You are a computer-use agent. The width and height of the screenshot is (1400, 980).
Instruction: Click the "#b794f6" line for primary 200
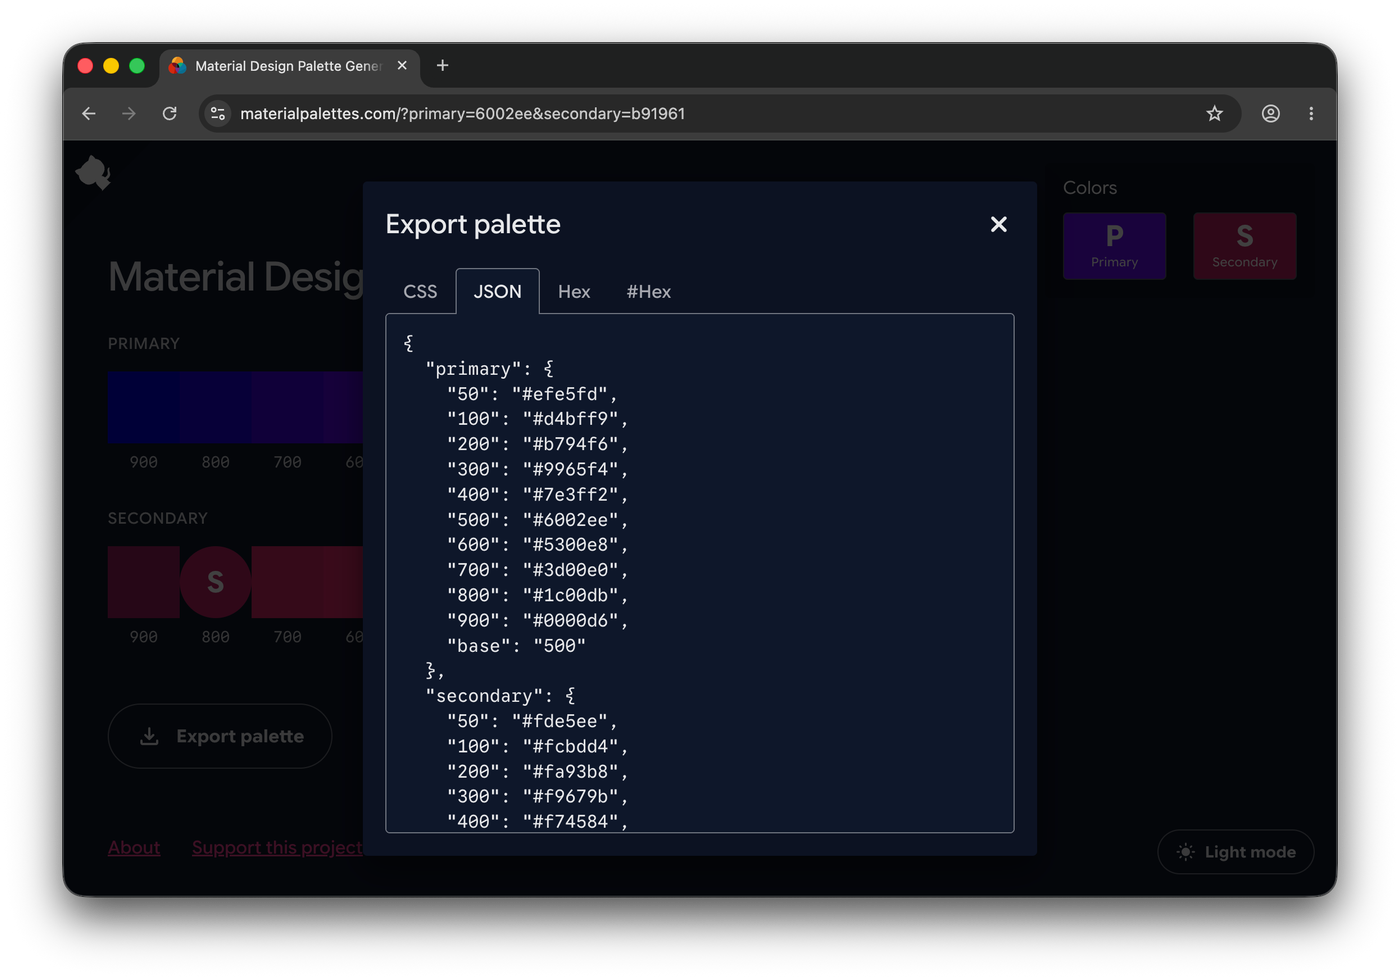point(537,444)
